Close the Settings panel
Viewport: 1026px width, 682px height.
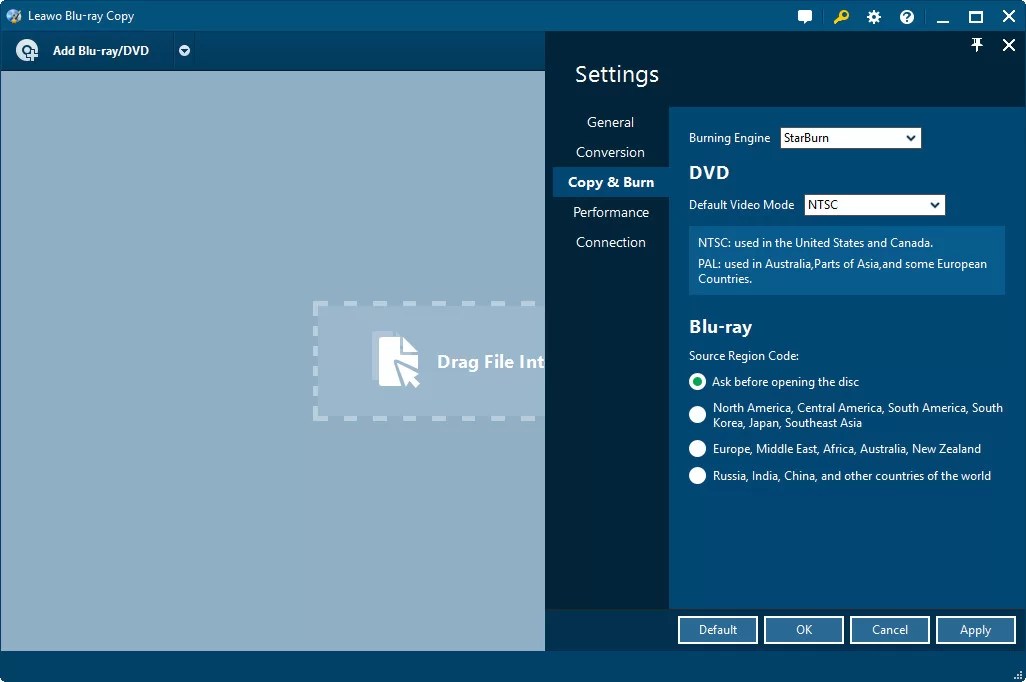(x=1009, y=45)
